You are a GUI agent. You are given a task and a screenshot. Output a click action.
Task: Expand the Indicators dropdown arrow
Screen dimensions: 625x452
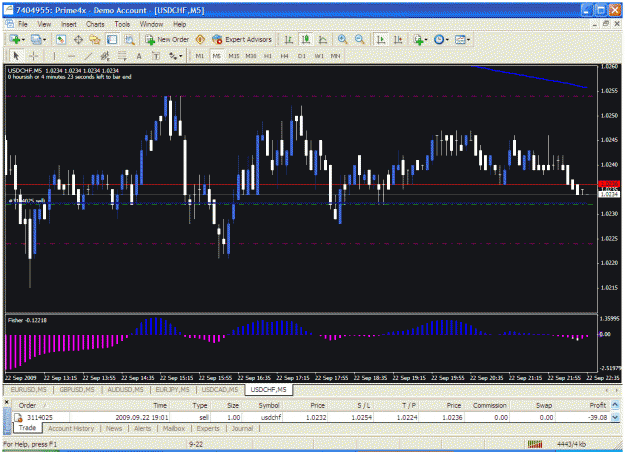pos(426,39)
